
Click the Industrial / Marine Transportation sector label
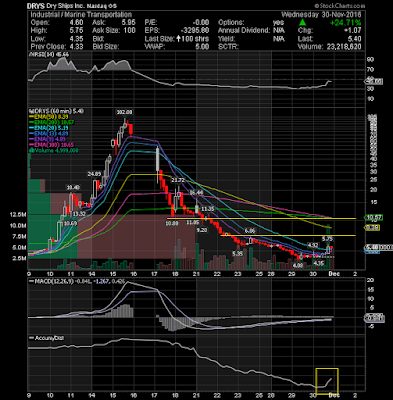(81, 15)
